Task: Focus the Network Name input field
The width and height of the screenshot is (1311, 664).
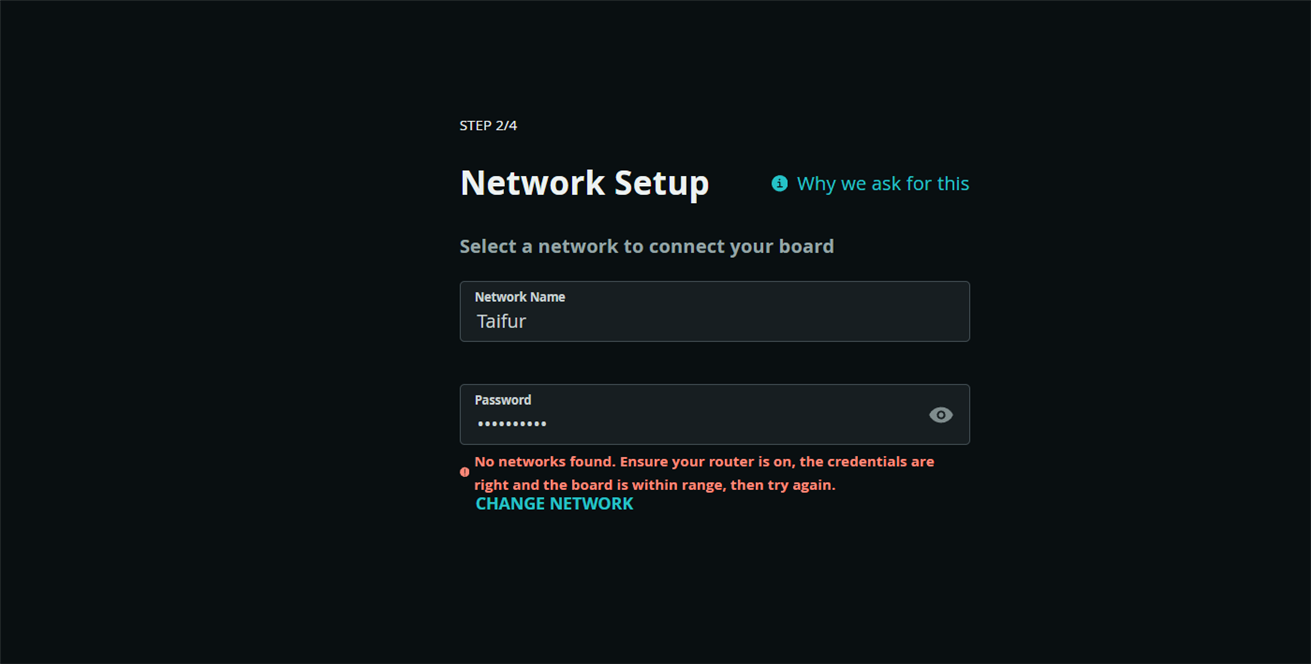Action: [x=714, y=311]
